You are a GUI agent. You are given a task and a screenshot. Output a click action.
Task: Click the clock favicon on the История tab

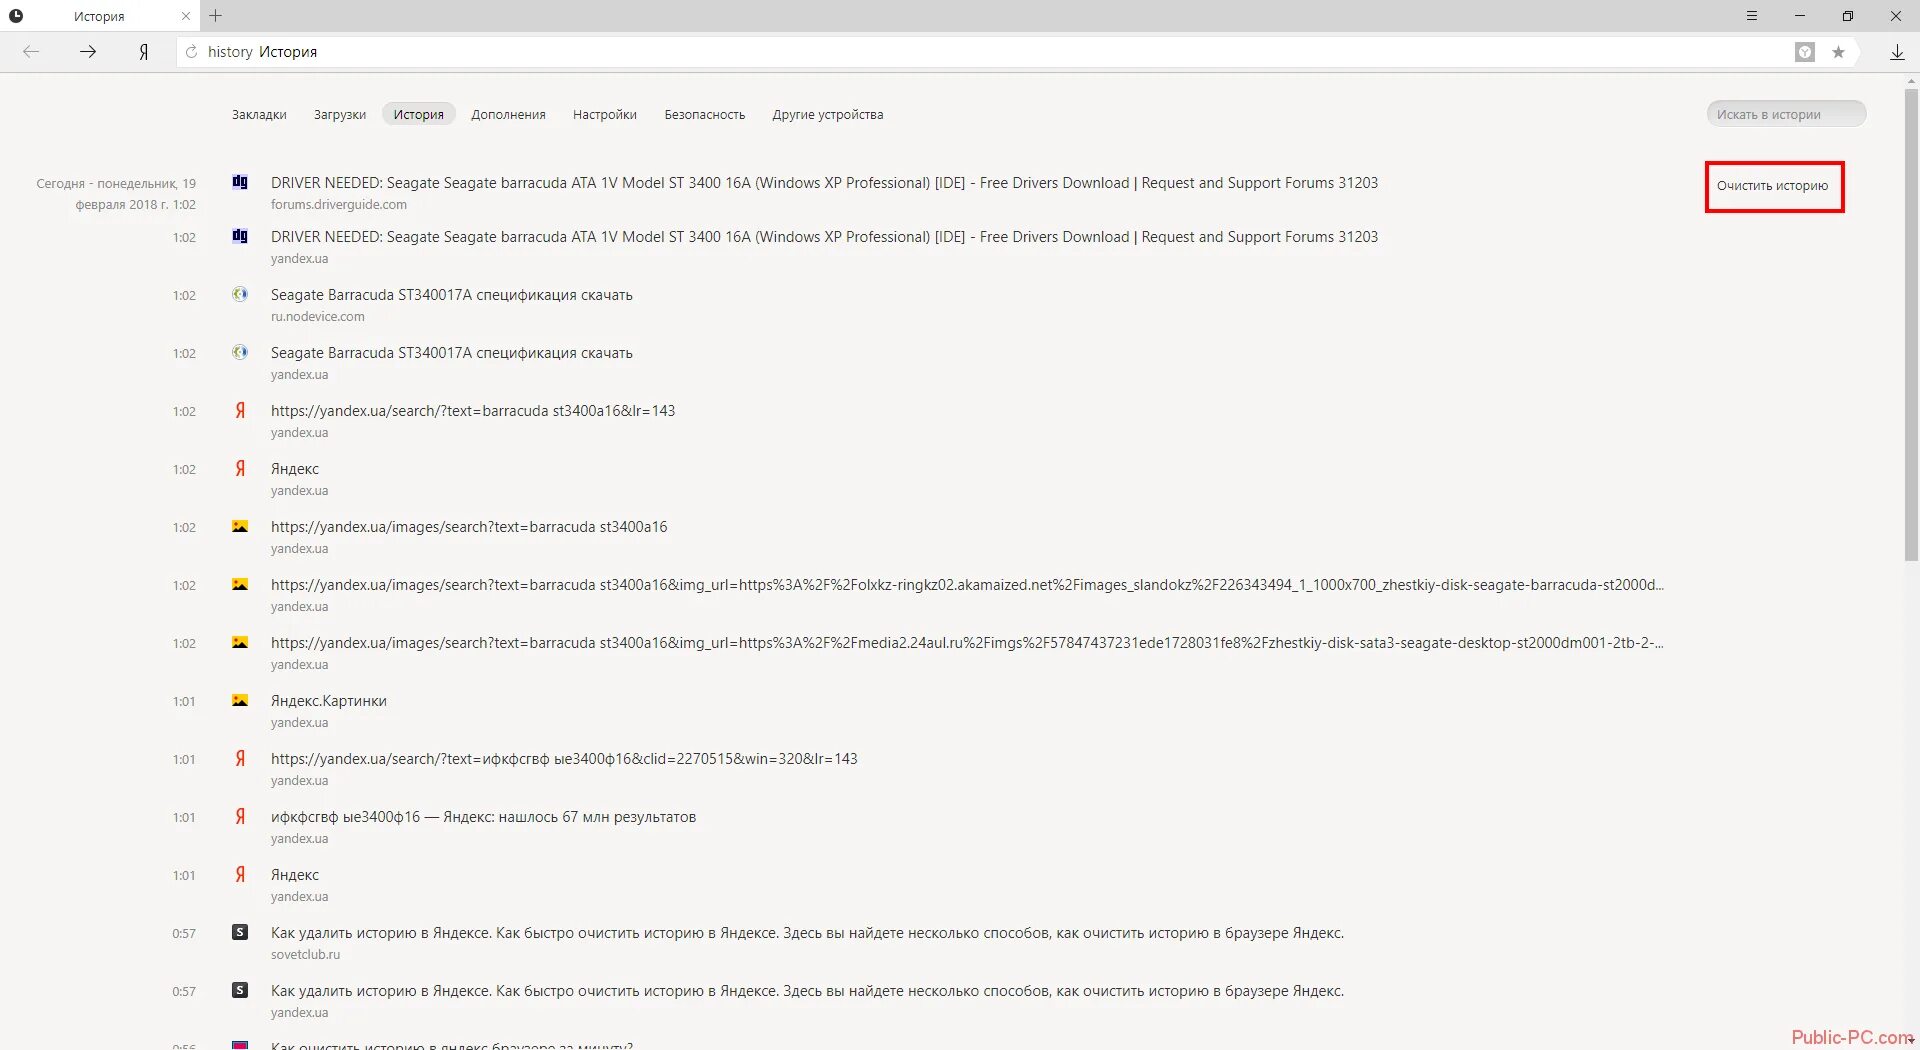tap(16, 16)
